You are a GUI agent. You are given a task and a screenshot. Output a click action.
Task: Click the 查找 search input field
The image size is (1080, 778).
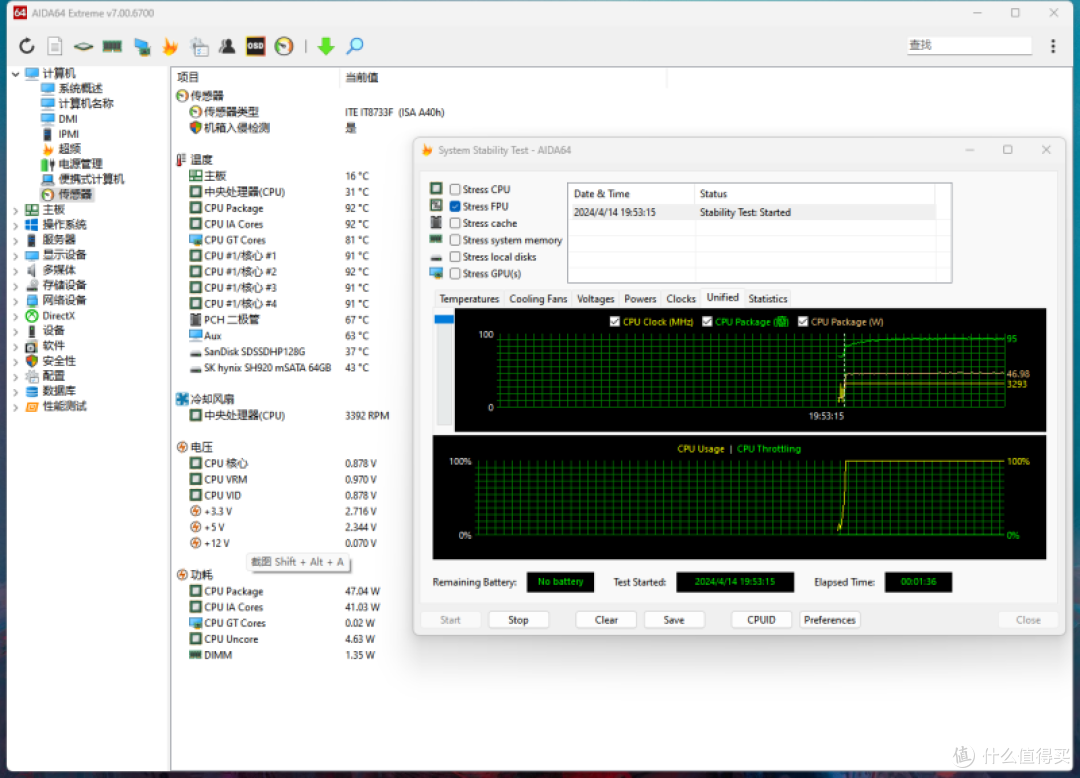tap(969, 45)
